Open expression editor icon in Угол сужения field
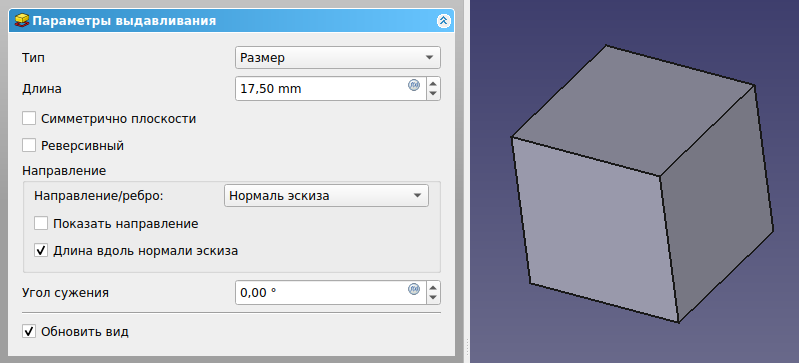The width and height of the screenshot is (799, 363). [414, 289]
